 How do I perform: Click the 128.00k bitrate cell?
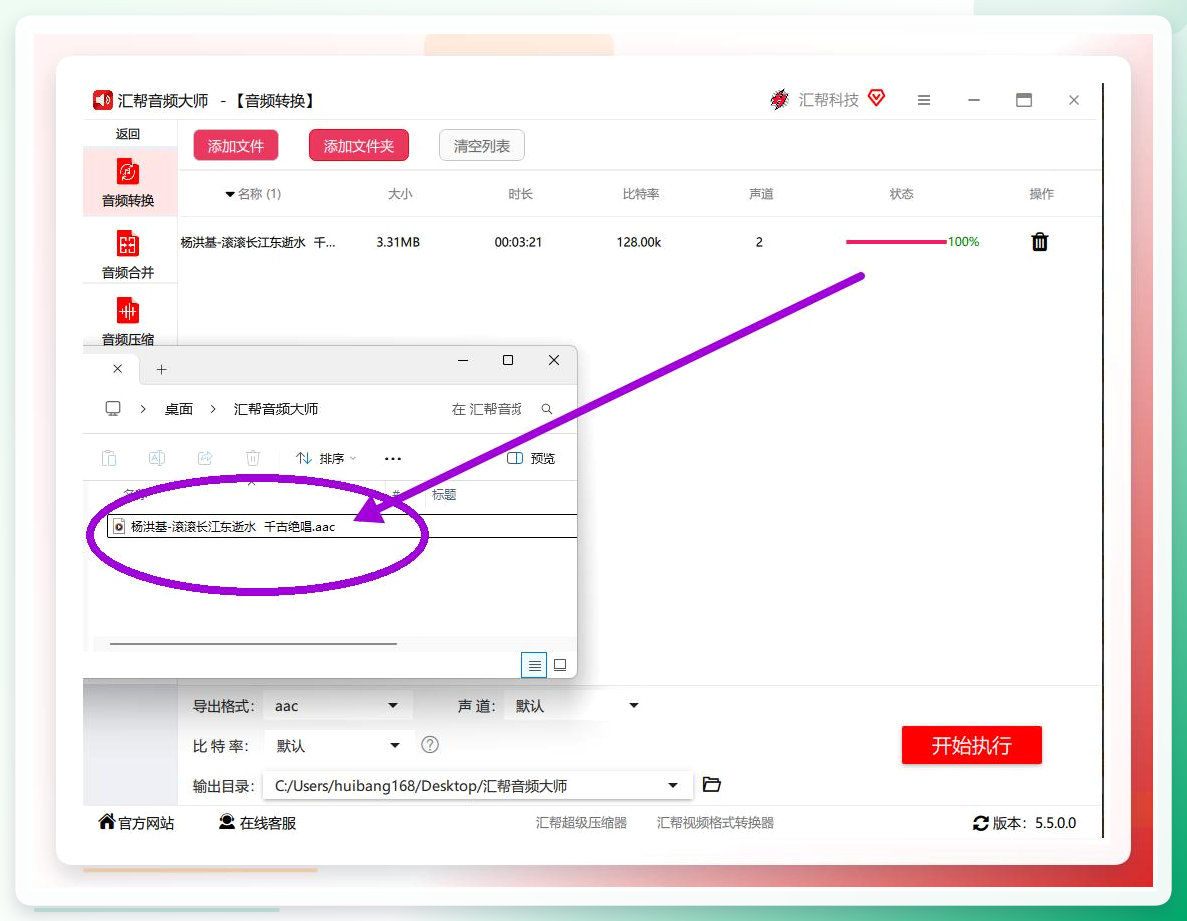[x=639, y=242]
